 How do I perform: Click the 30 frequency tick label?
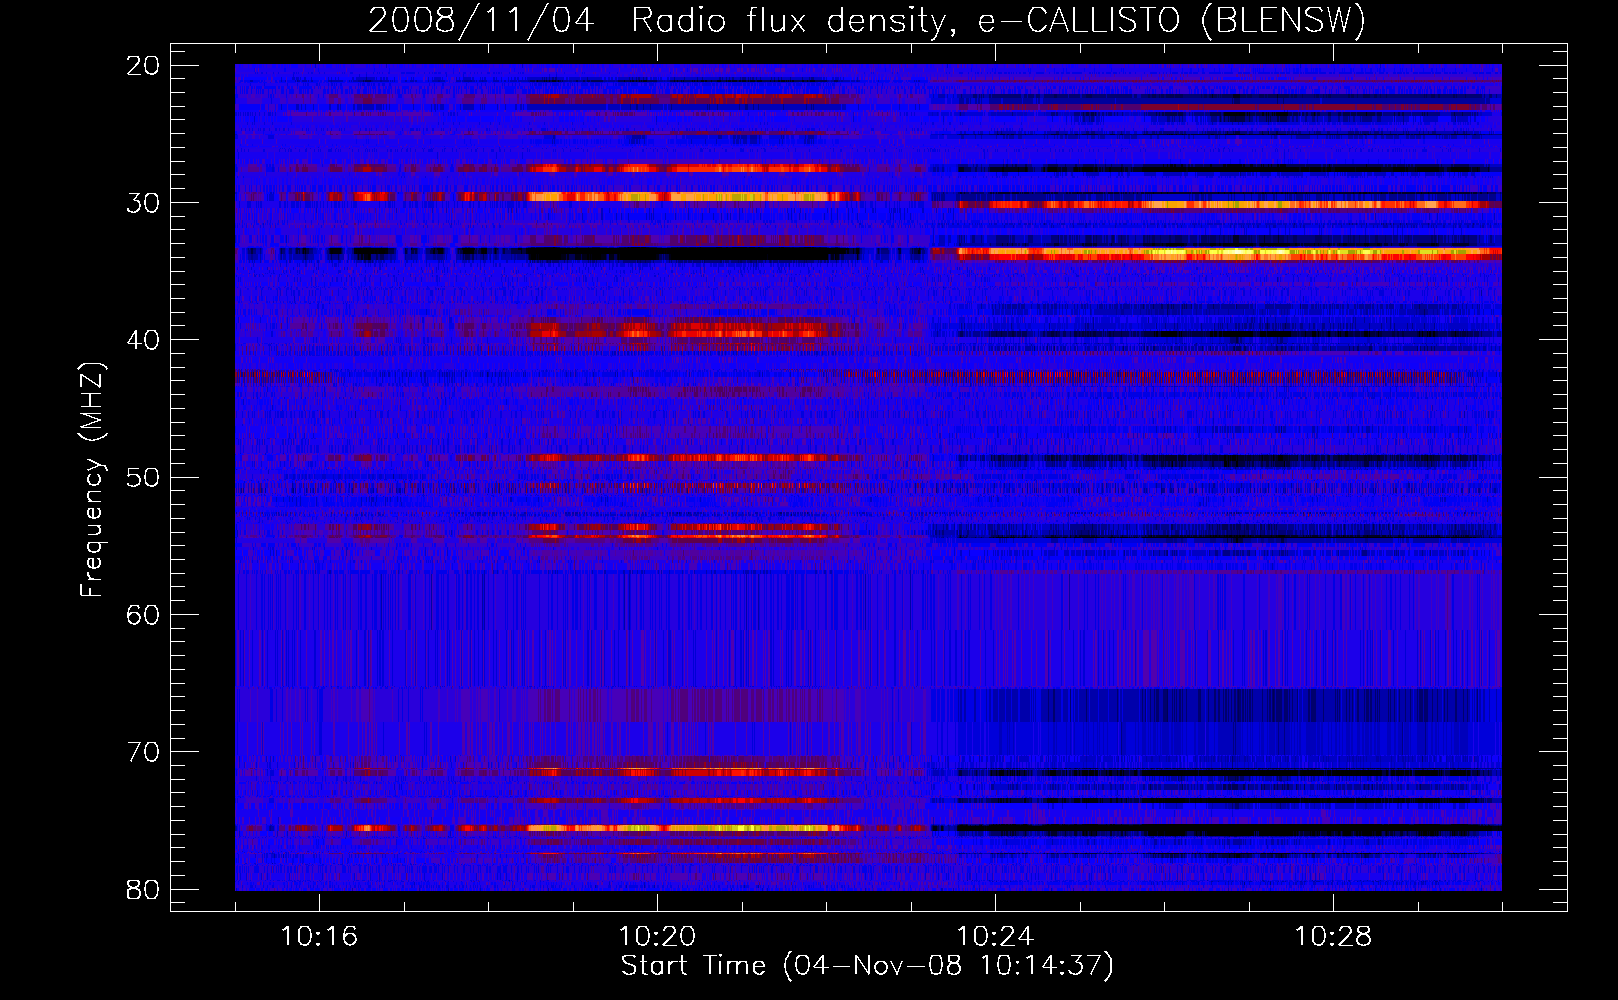[x=144, y=203]
